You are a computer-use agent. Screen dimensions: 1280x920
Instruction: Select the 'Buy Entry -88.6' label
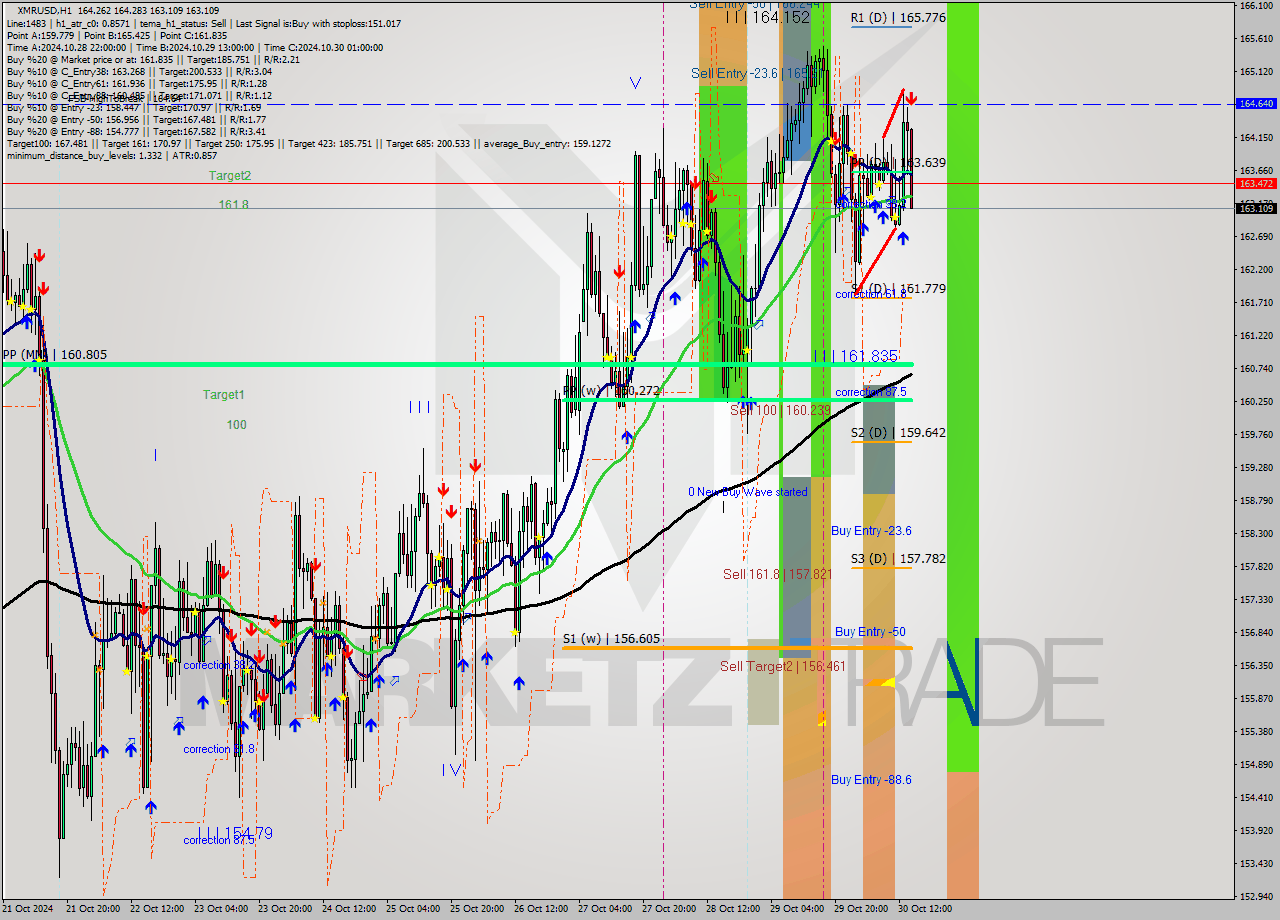pos(871,780)
